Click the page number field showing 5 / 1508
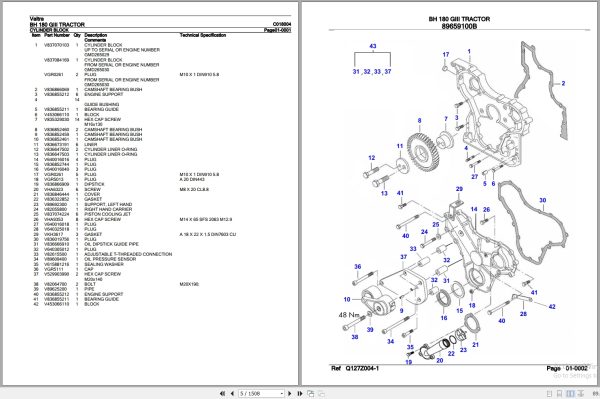 [x=261, y=393]
